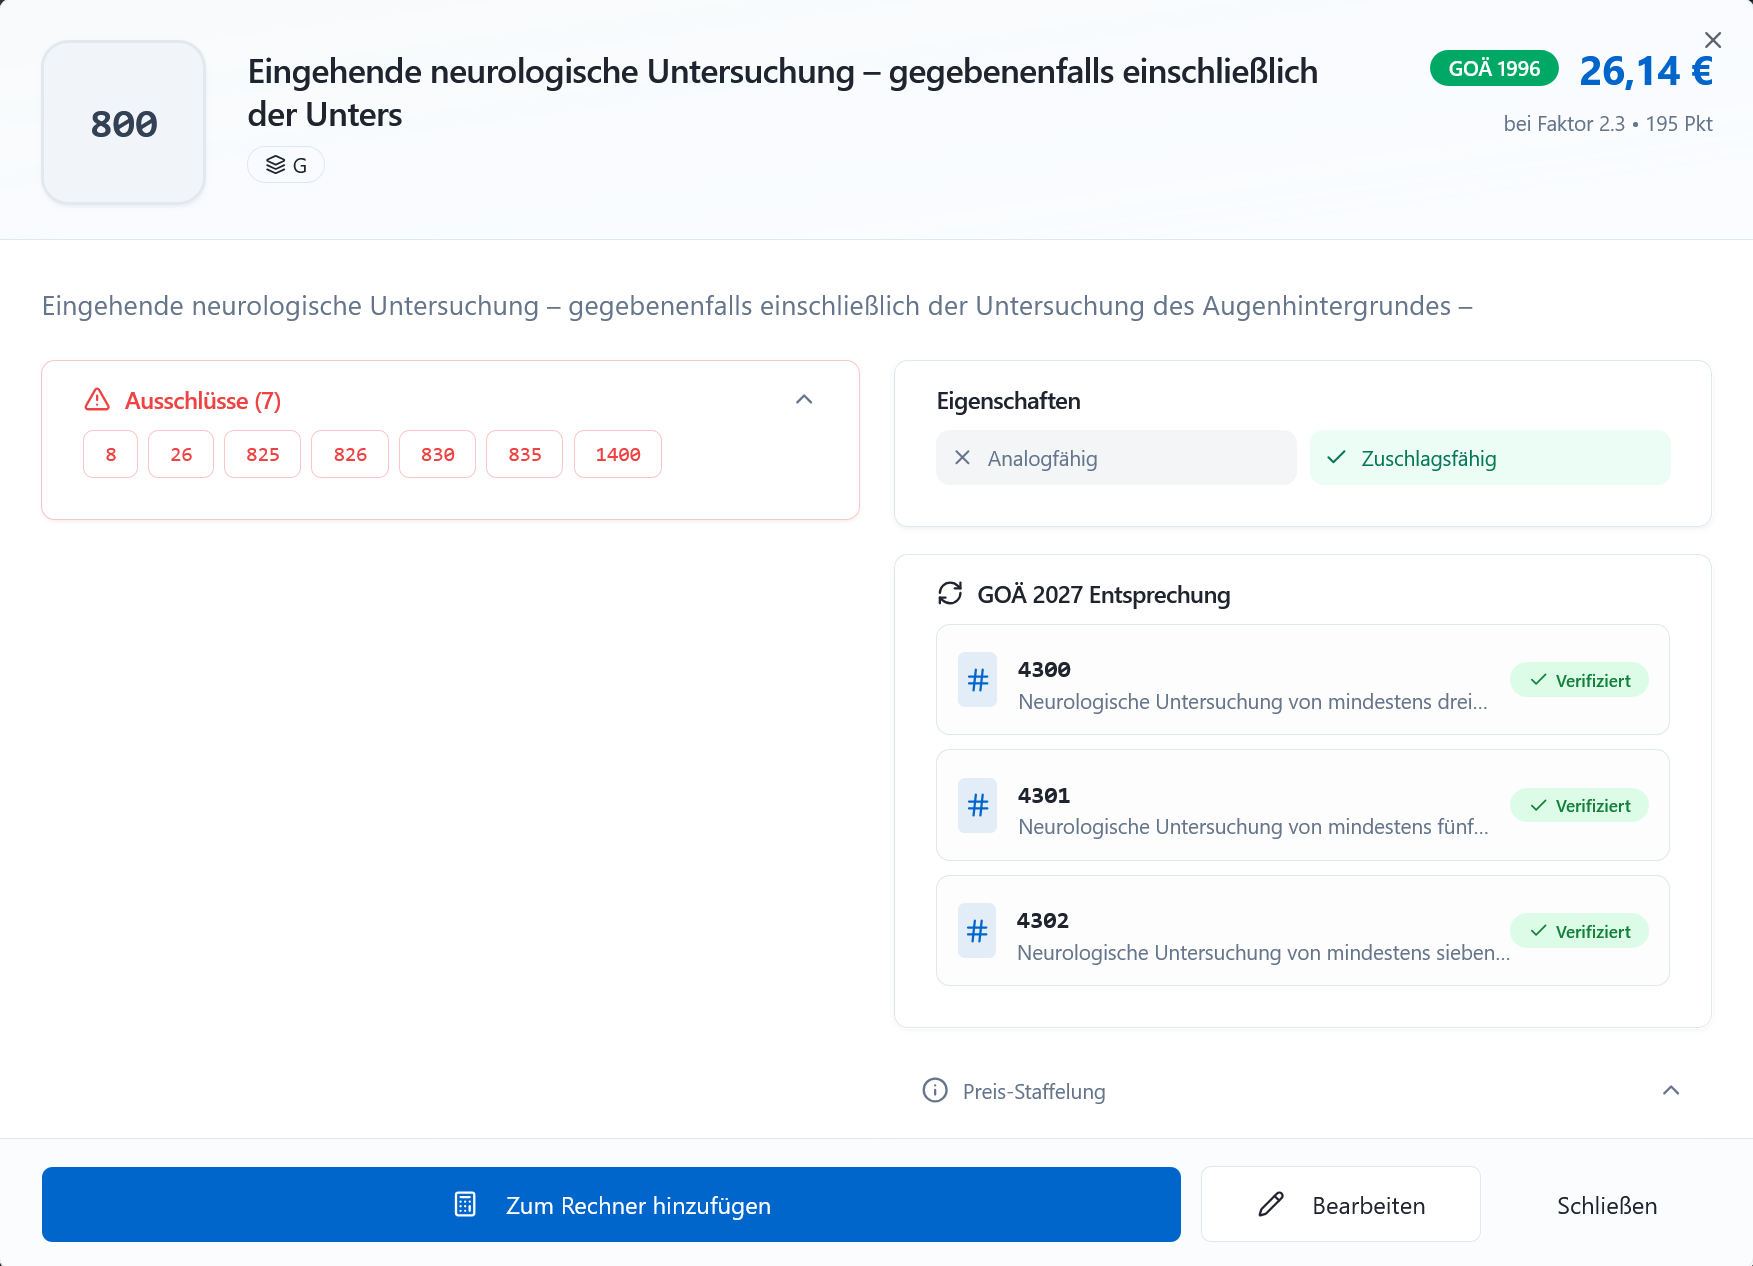Click the Schließen button
Viewport: 1753px width, 1266px height.
click(x=1606, y=1205)
